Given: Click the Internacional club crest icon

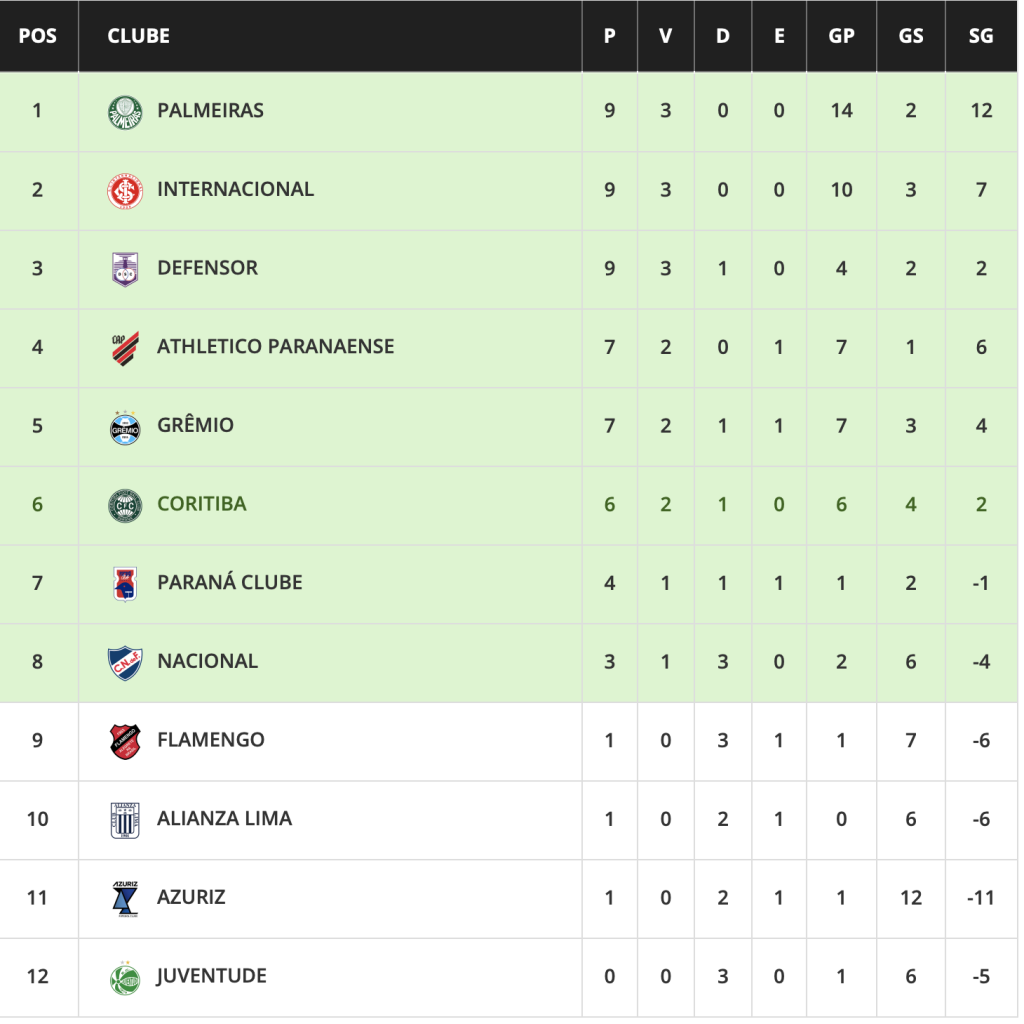Looking at the screenshot, I should click(125, 190).
